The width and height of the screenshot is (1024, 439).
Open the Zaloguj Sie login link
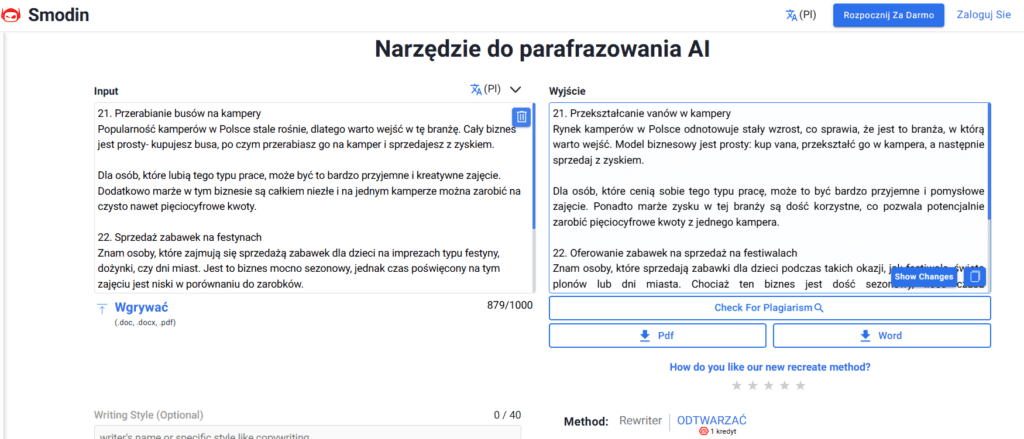click(983, 15)
